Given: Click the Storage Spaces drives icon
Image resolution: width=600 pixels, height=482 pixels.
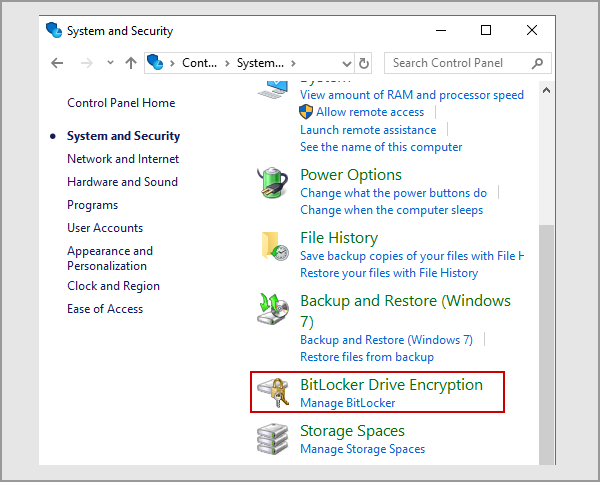Looking at the screenshot, I should click(272, 439).
